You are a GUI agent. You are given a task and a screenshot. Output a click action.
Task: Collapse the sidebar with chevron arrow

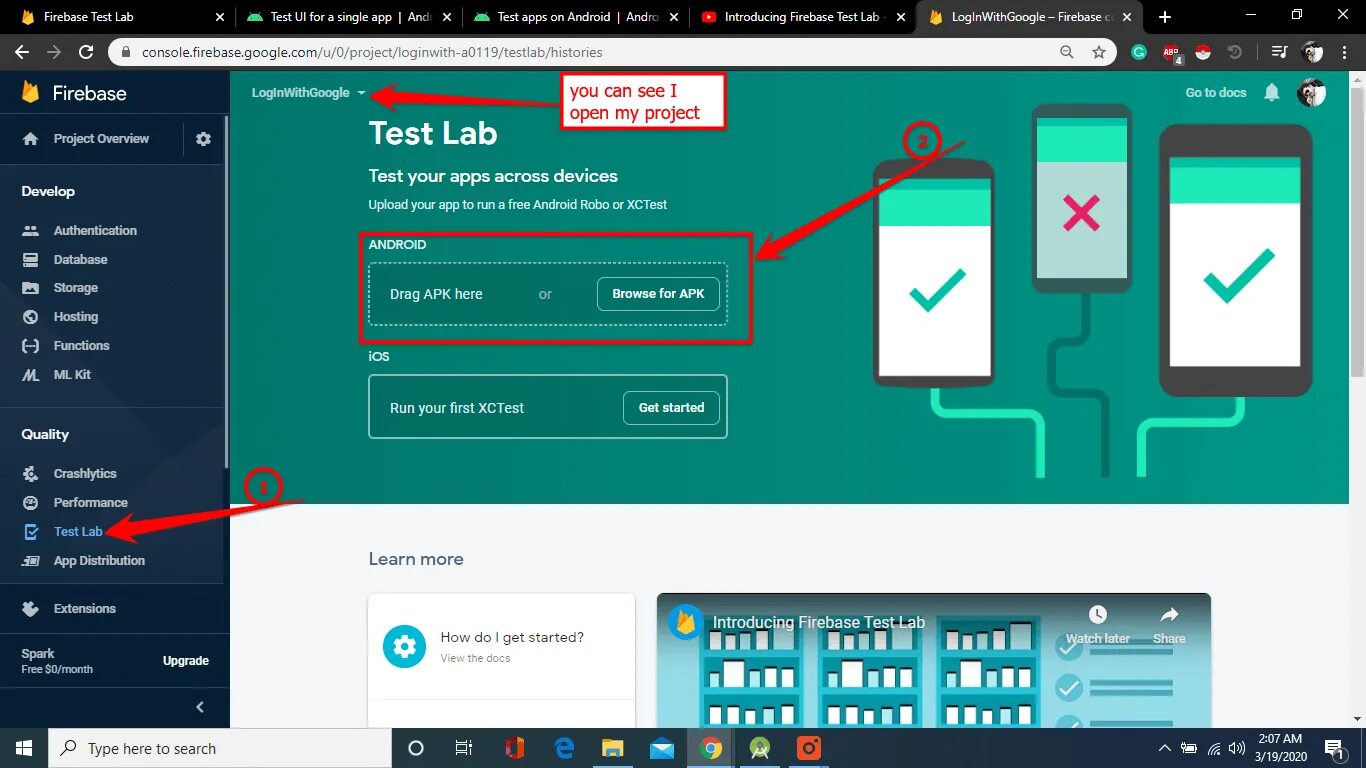point(200,707)
